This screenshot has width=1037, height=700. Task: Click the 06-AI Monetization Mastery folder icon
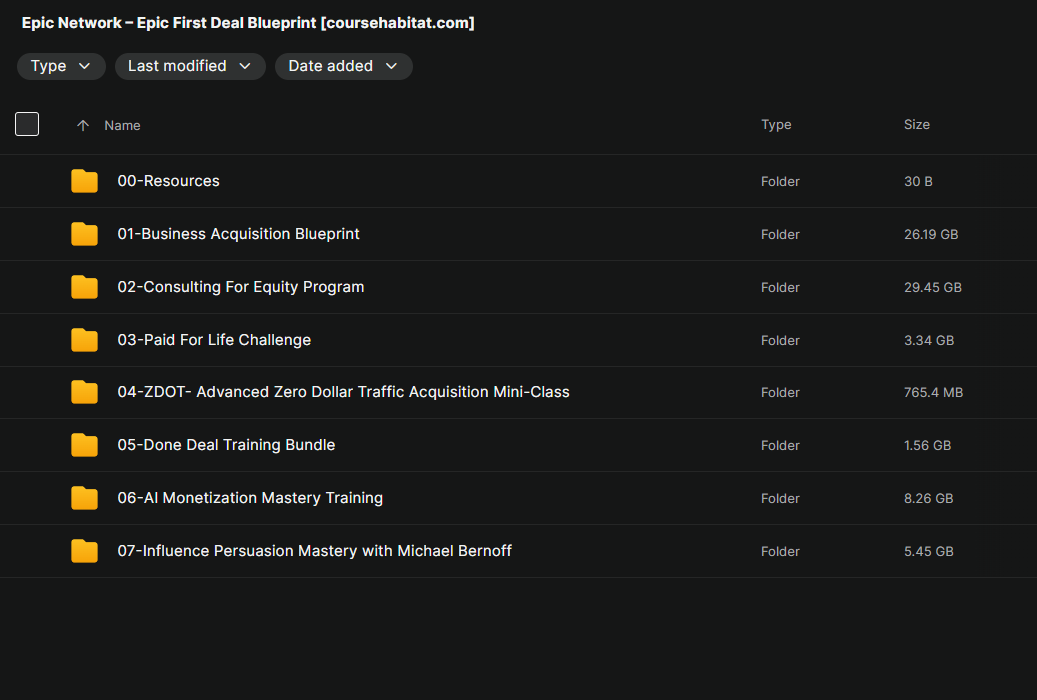click(84, 498)
